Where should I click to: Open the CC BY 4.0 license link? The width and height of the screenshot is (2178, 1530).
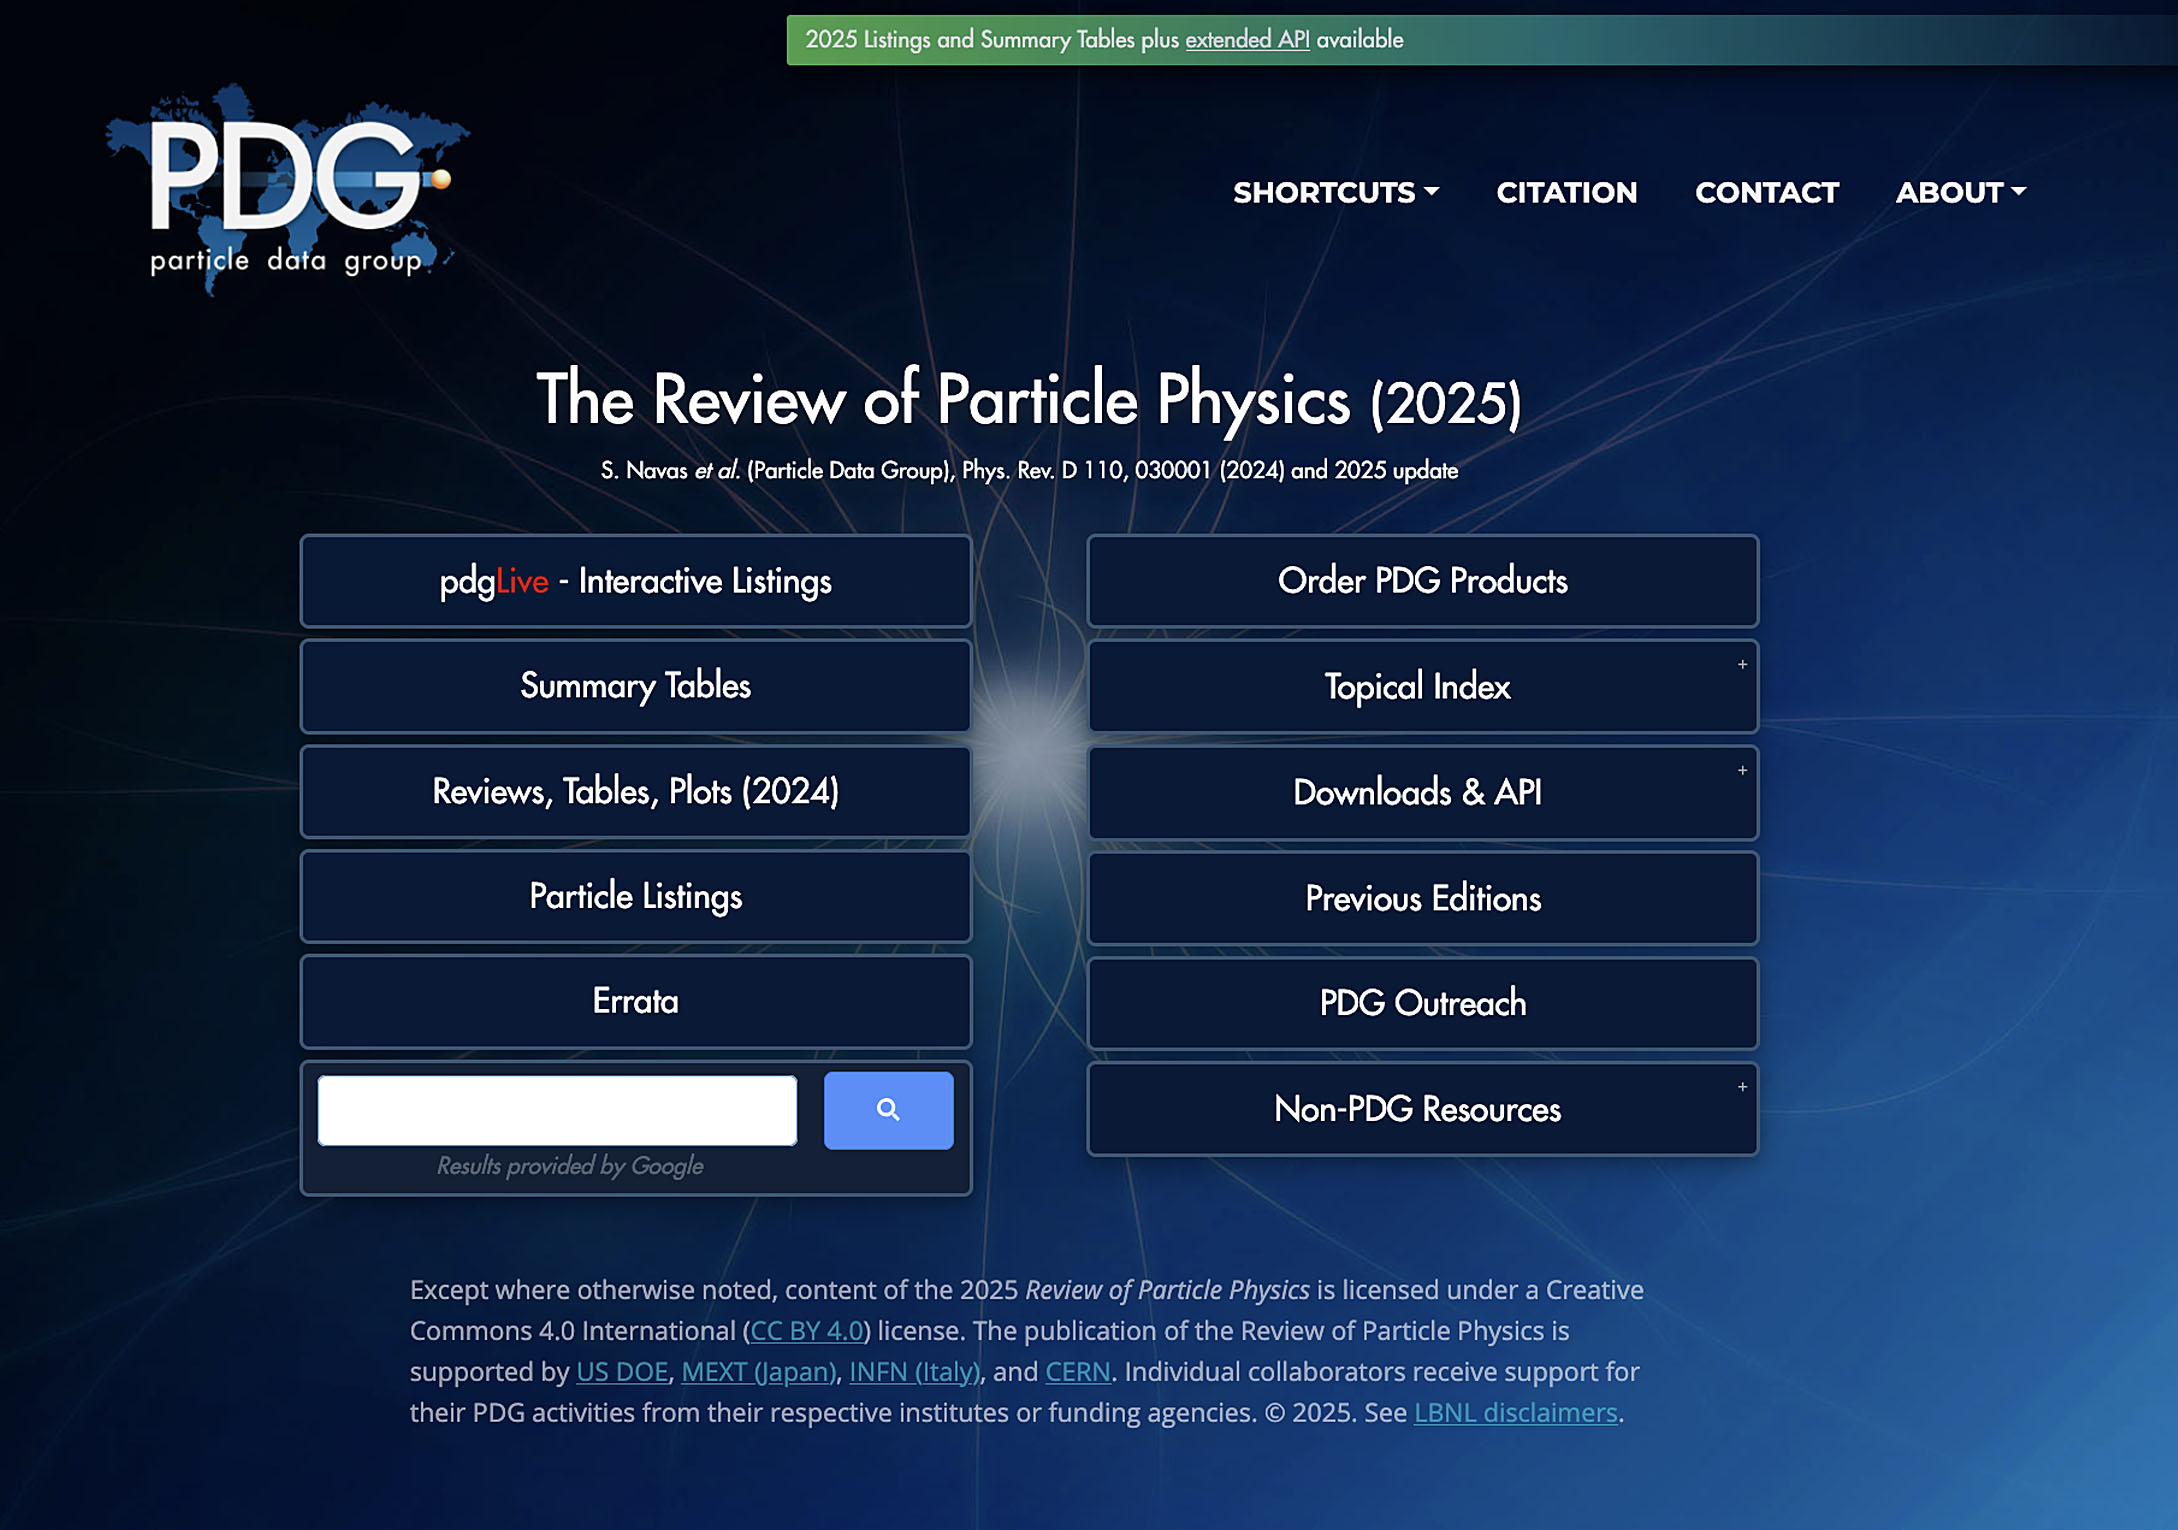806,1331
